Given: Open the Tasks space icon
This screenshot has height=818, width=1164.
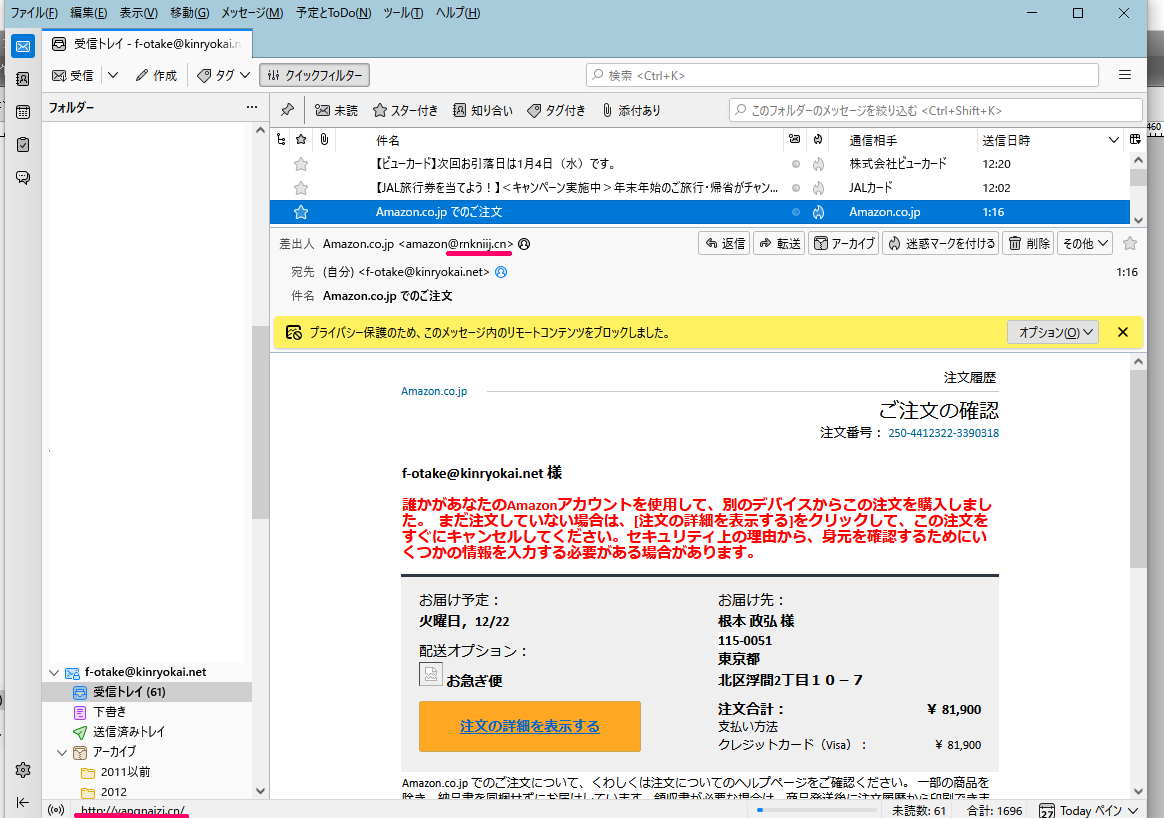Looking at the screenshot, I should coord(23,145).
